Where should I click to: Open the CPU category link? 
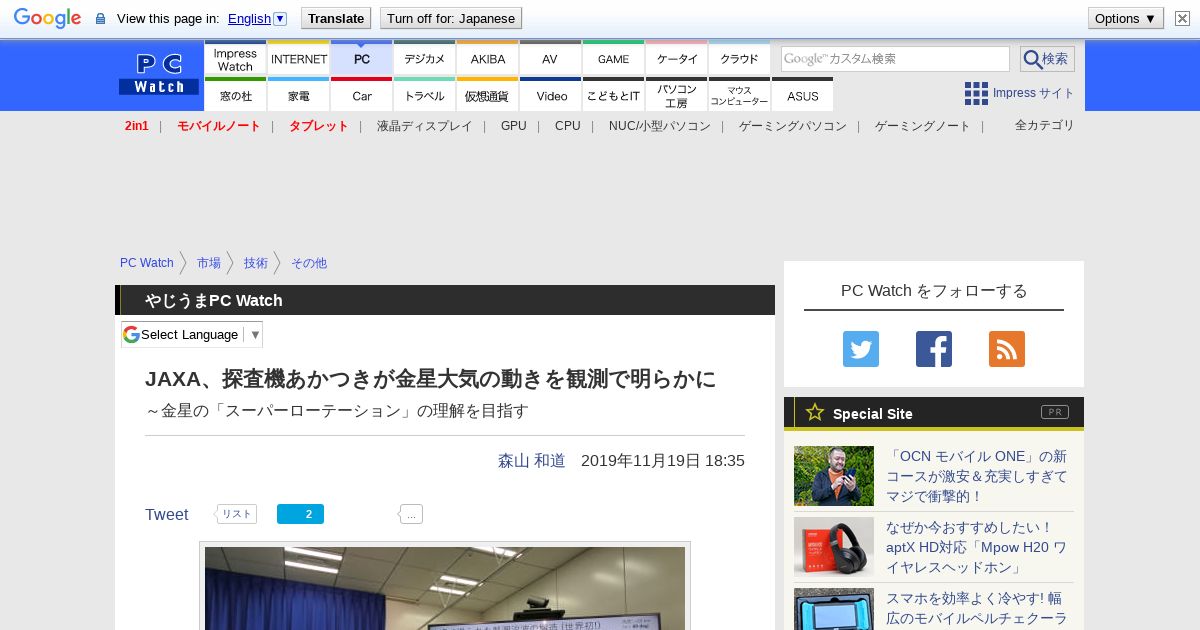pos(568,126)
